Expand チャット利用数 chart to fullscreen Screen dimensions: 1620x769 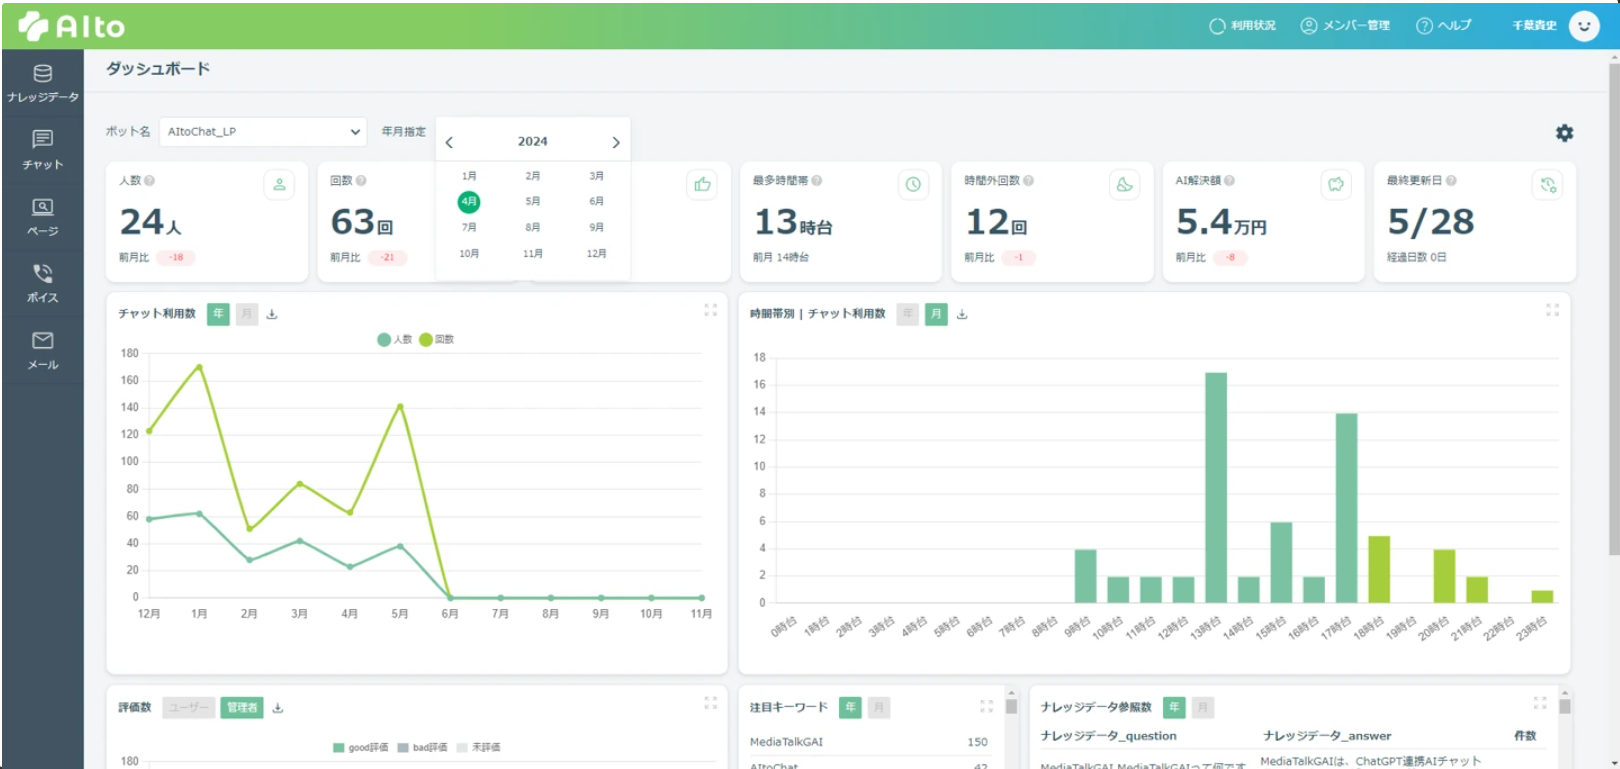click(x=710, y=310)
